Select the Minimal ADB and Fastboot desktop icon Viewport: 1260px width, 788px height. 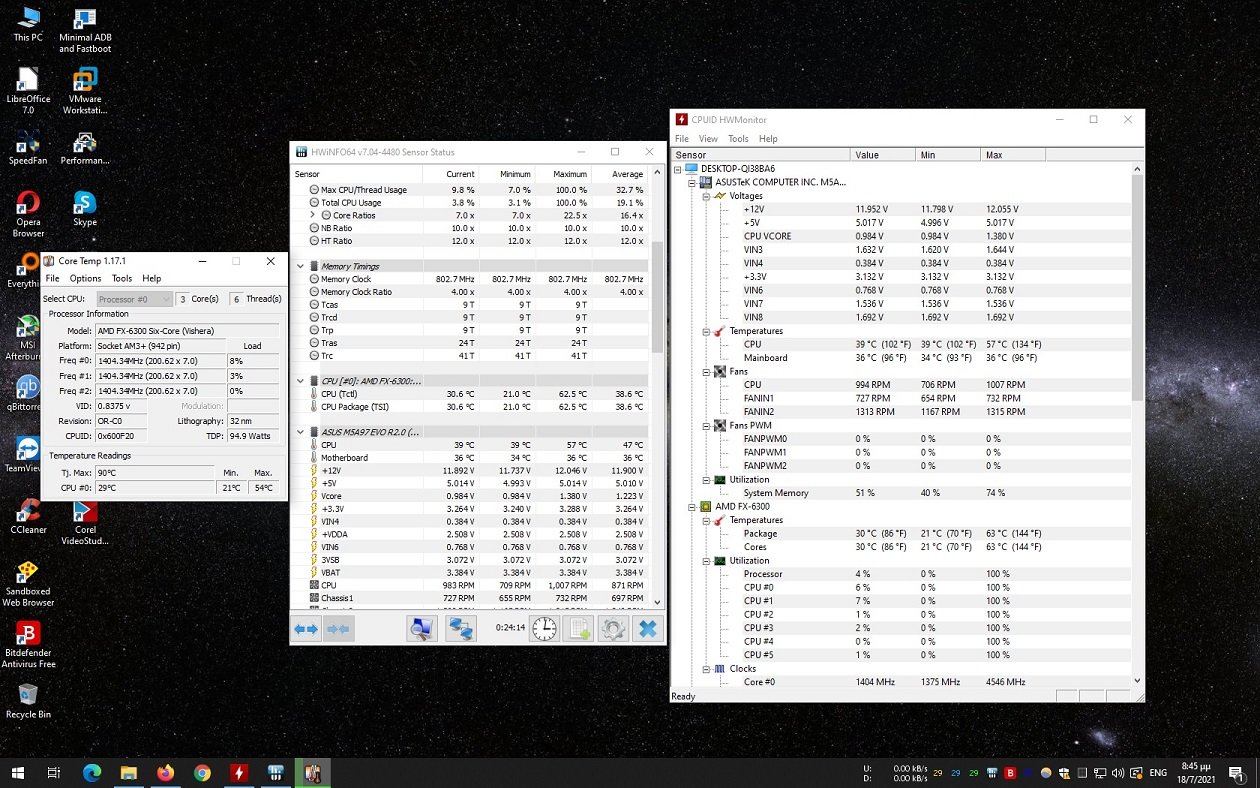point(85,31)
